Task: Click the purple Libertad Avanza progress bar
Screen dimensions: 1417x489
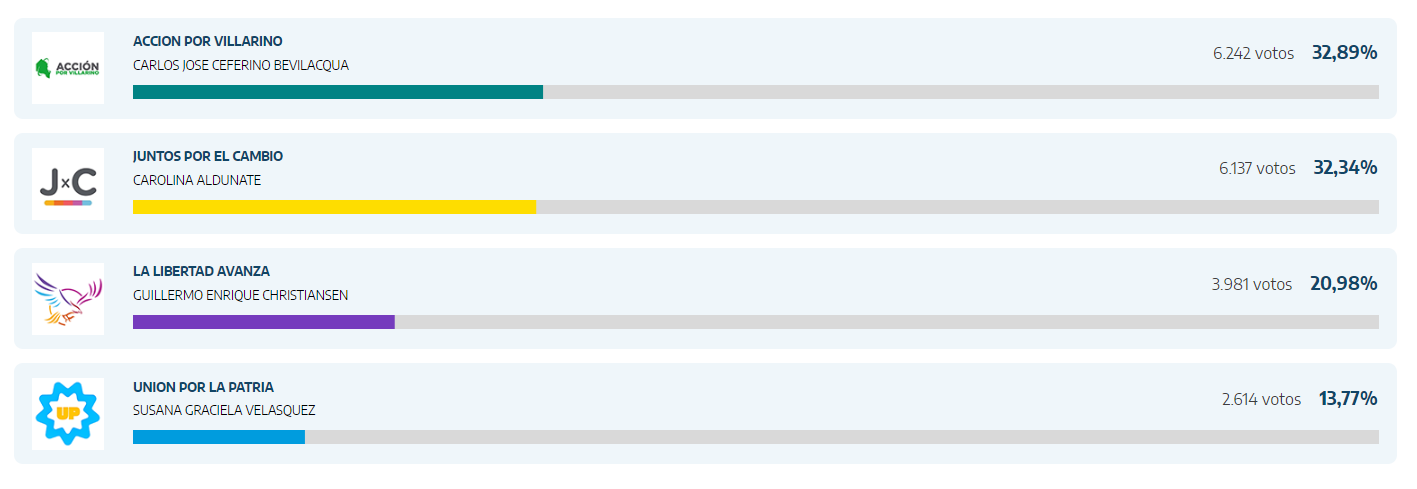Action: 264,322
